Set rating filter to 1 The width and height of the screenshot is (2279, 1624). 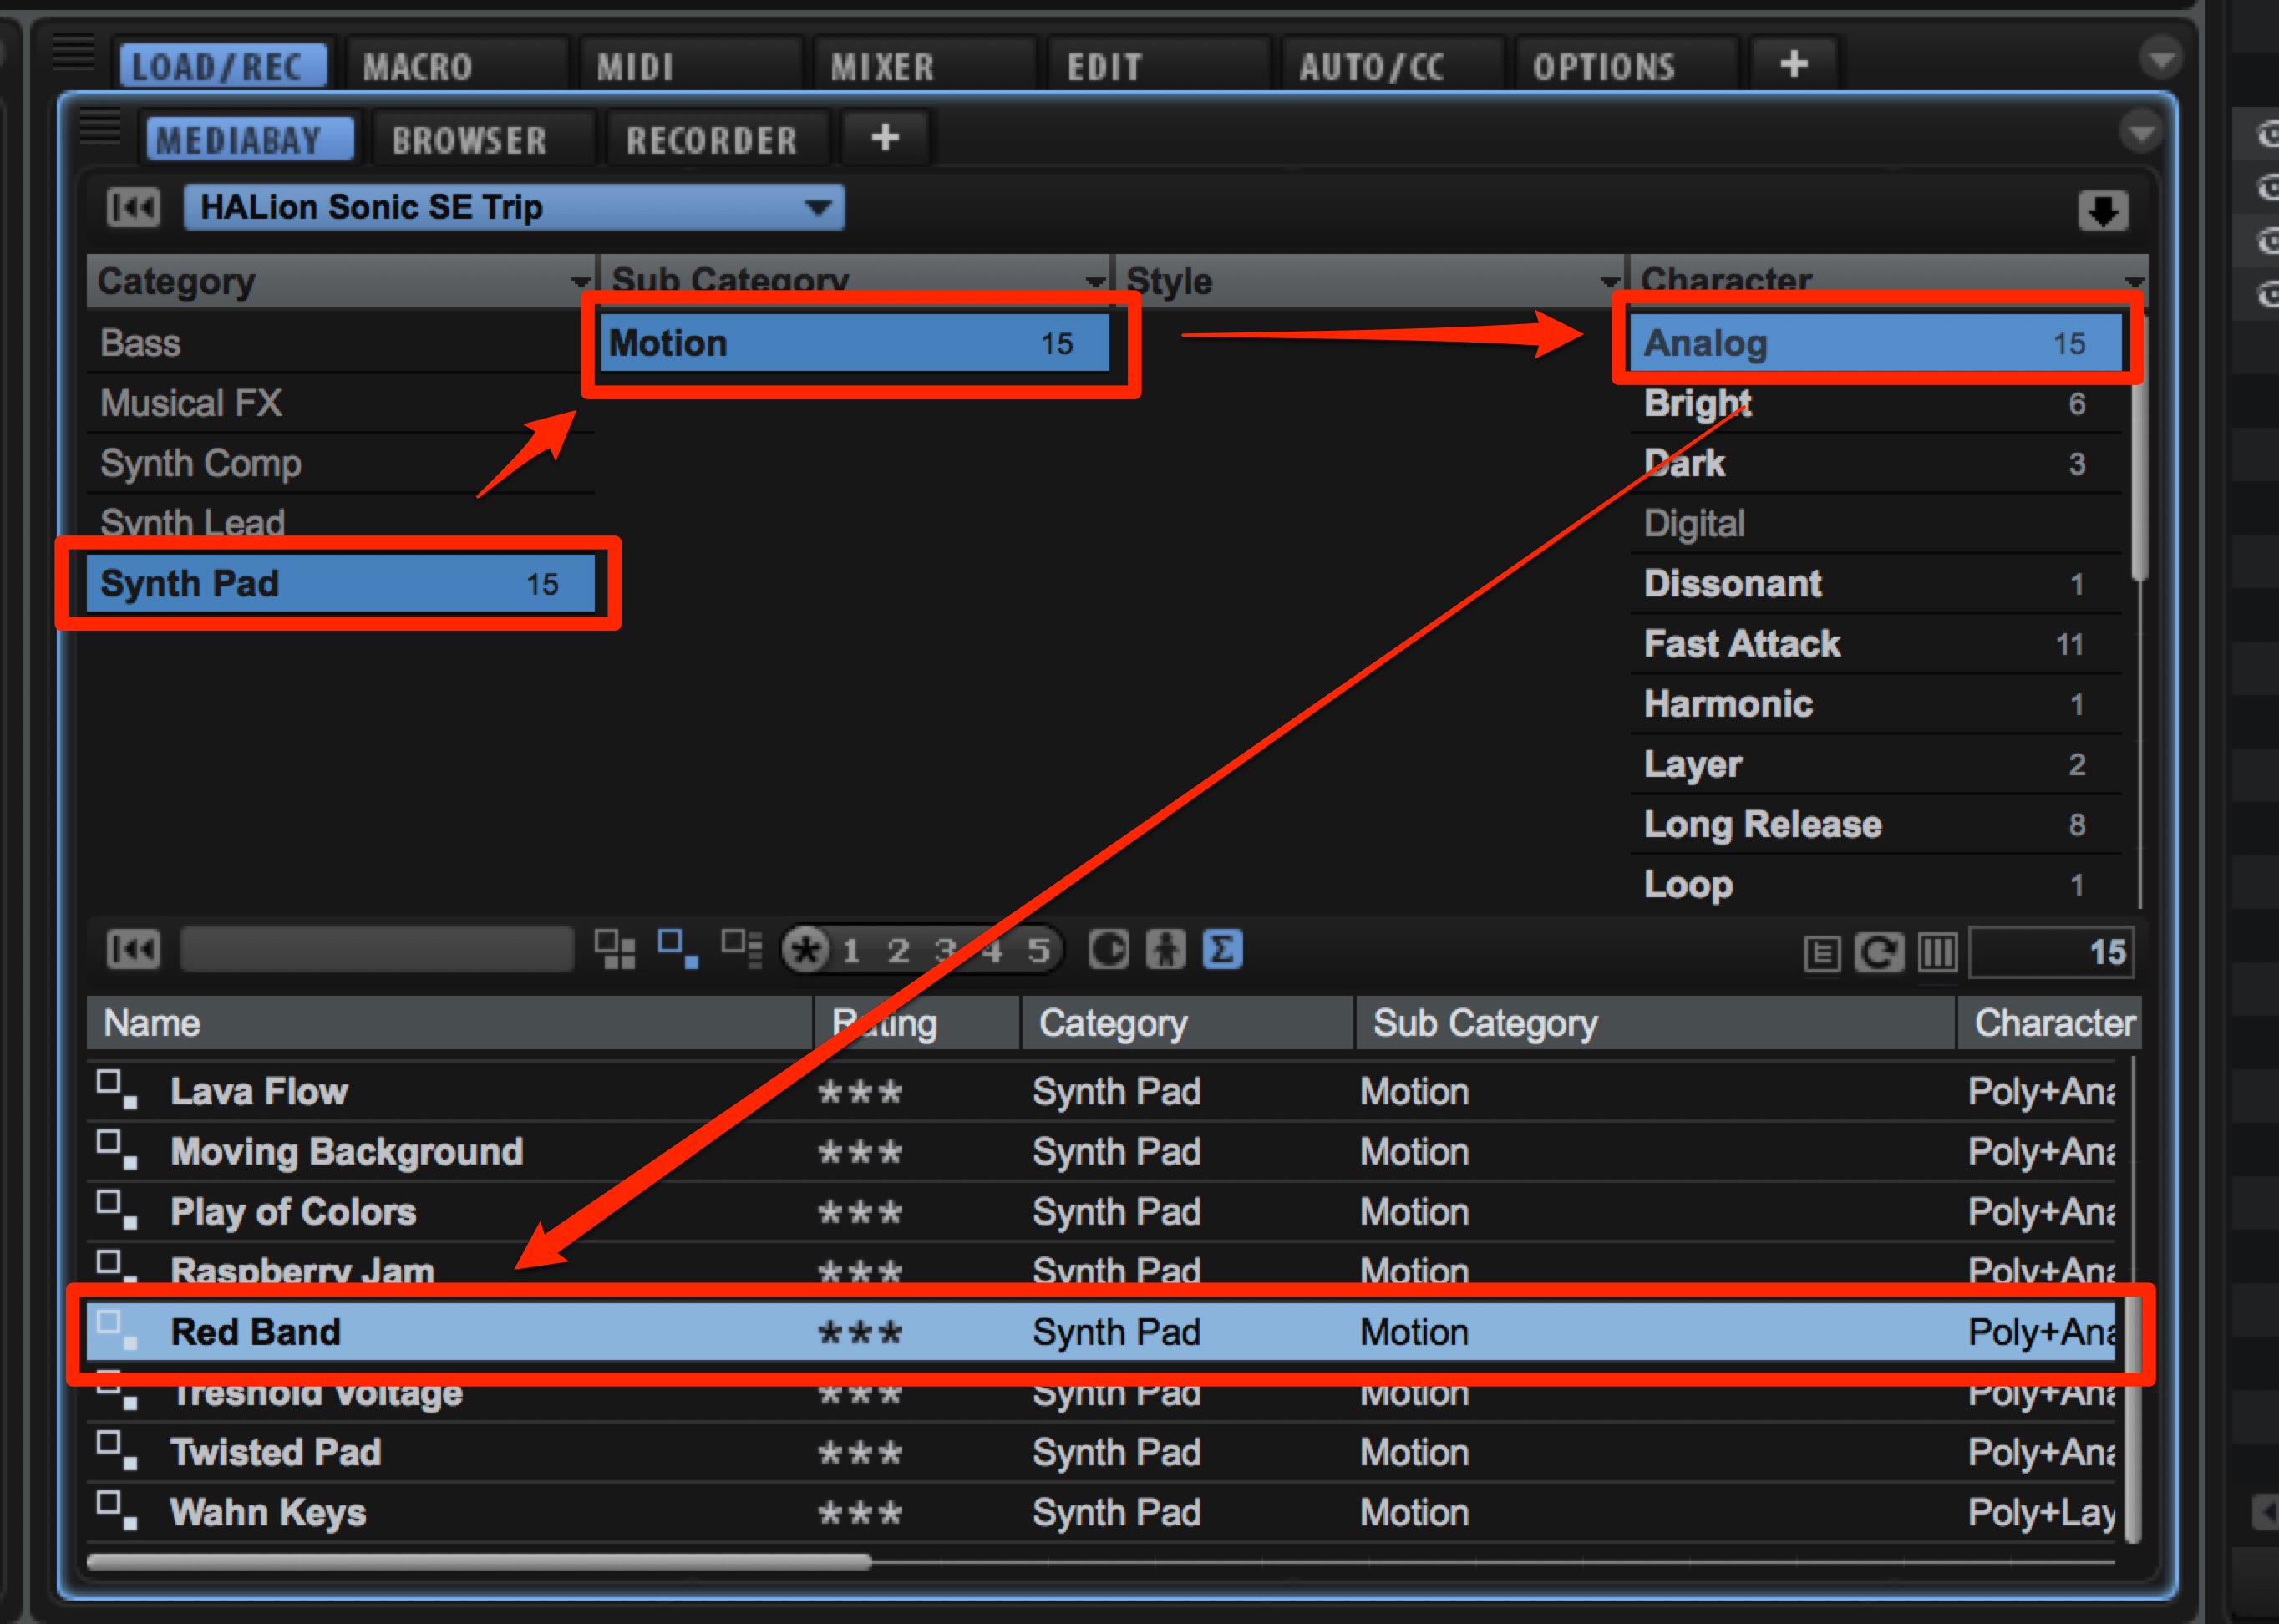851,950
